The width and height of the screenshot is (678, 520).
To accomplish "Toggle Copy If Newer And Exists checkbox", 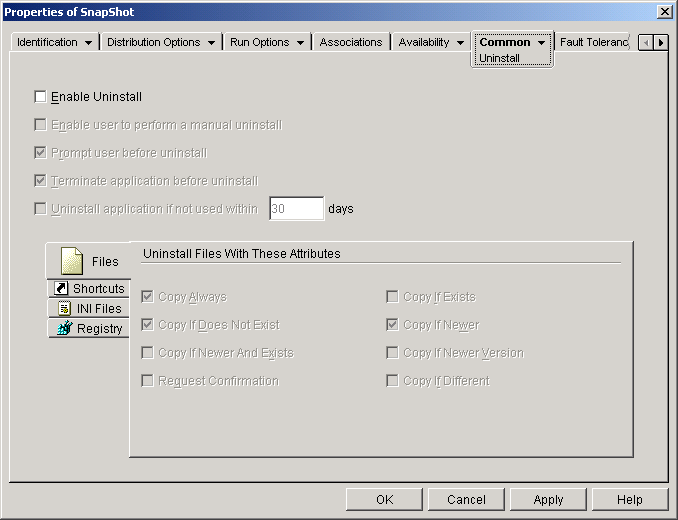I will coord(147,353).
